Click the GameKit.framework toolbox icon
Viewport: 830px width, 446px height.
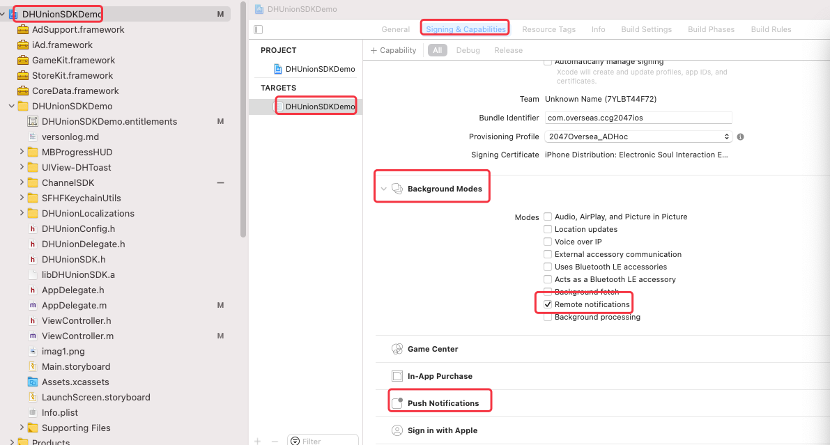pyautogui.click(x=23, y=60)
